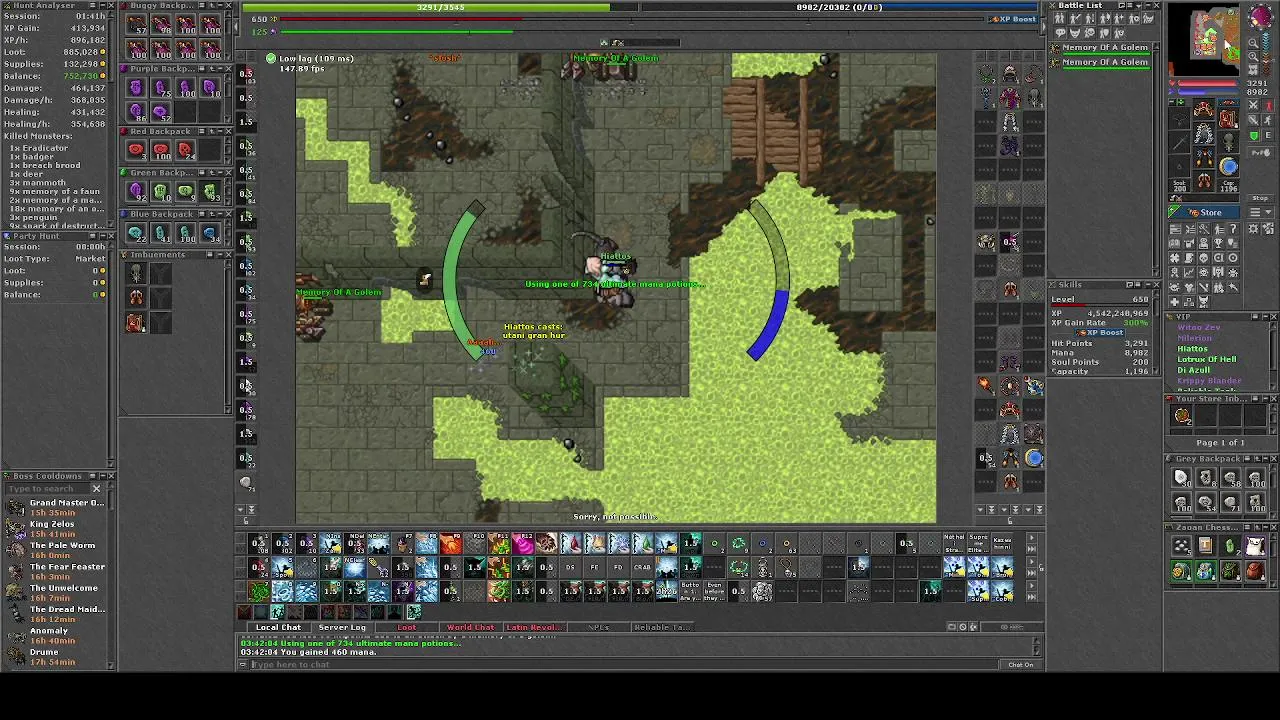Click the Stop button
This screenshot has height=720, width=1280.
point(1260,198)
